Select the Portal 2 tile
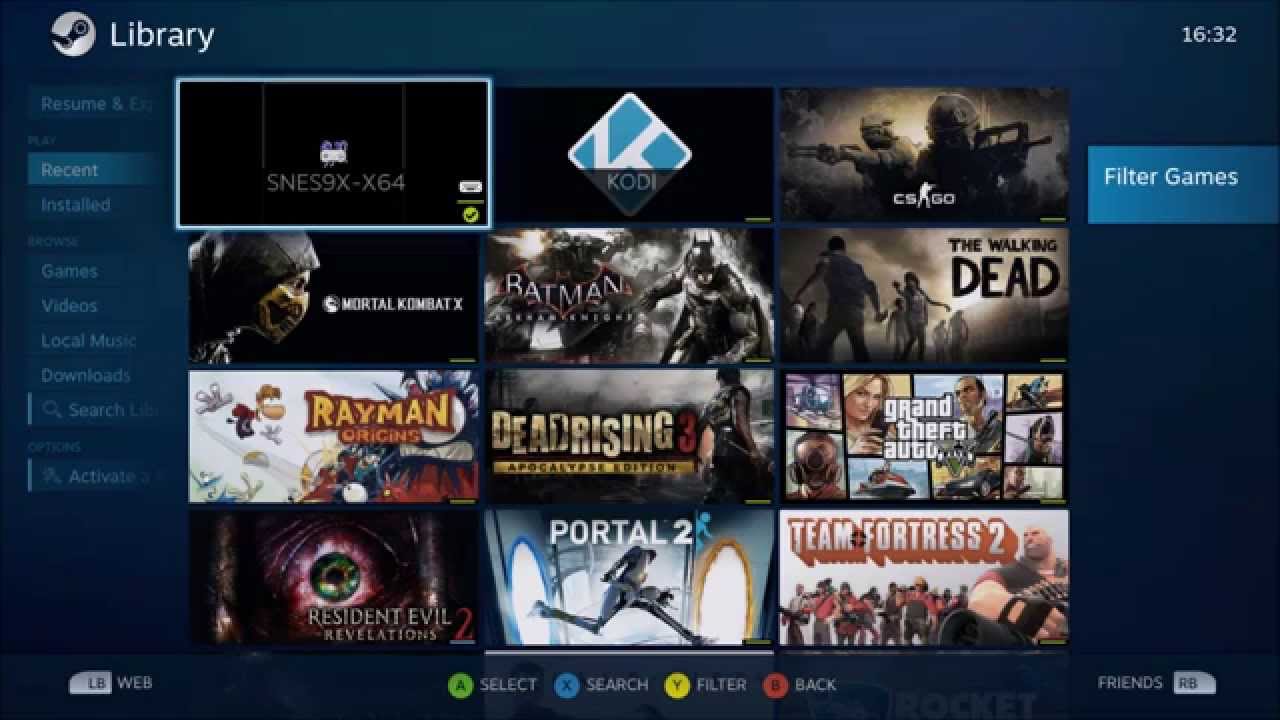The height and width of the screenshot is (720, 1280). (630, 577)
